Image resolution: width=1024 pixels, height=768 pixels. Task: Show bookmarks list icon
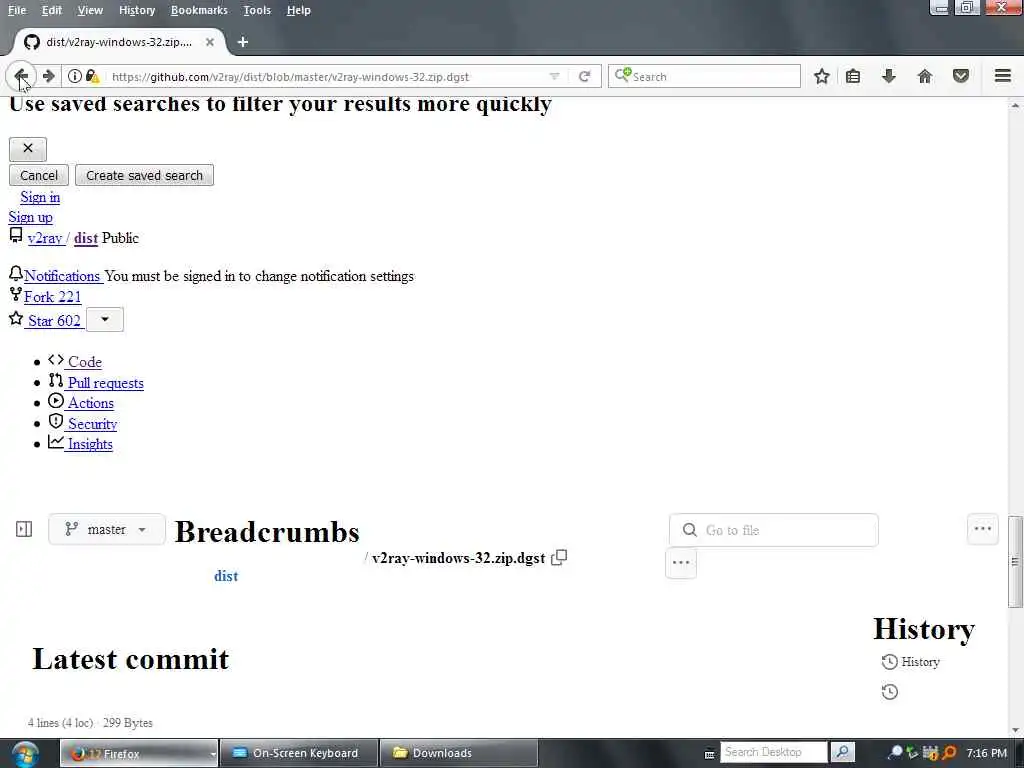852,76
